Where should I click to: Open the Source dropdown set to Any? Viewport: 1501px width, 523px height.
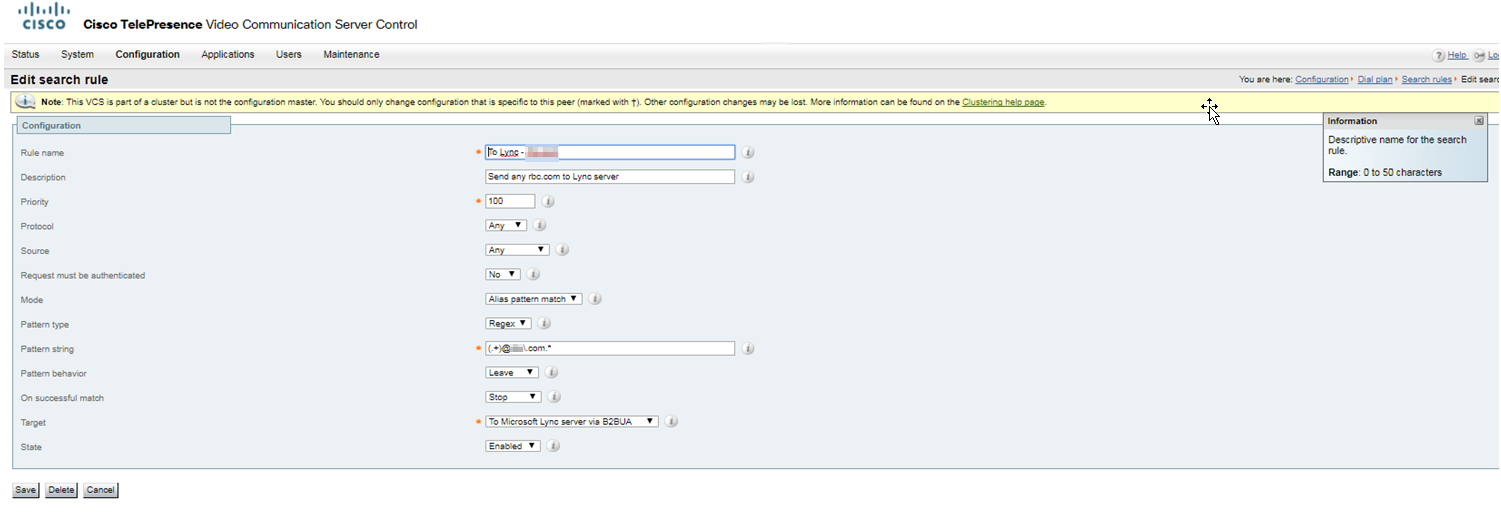[517, 250]
